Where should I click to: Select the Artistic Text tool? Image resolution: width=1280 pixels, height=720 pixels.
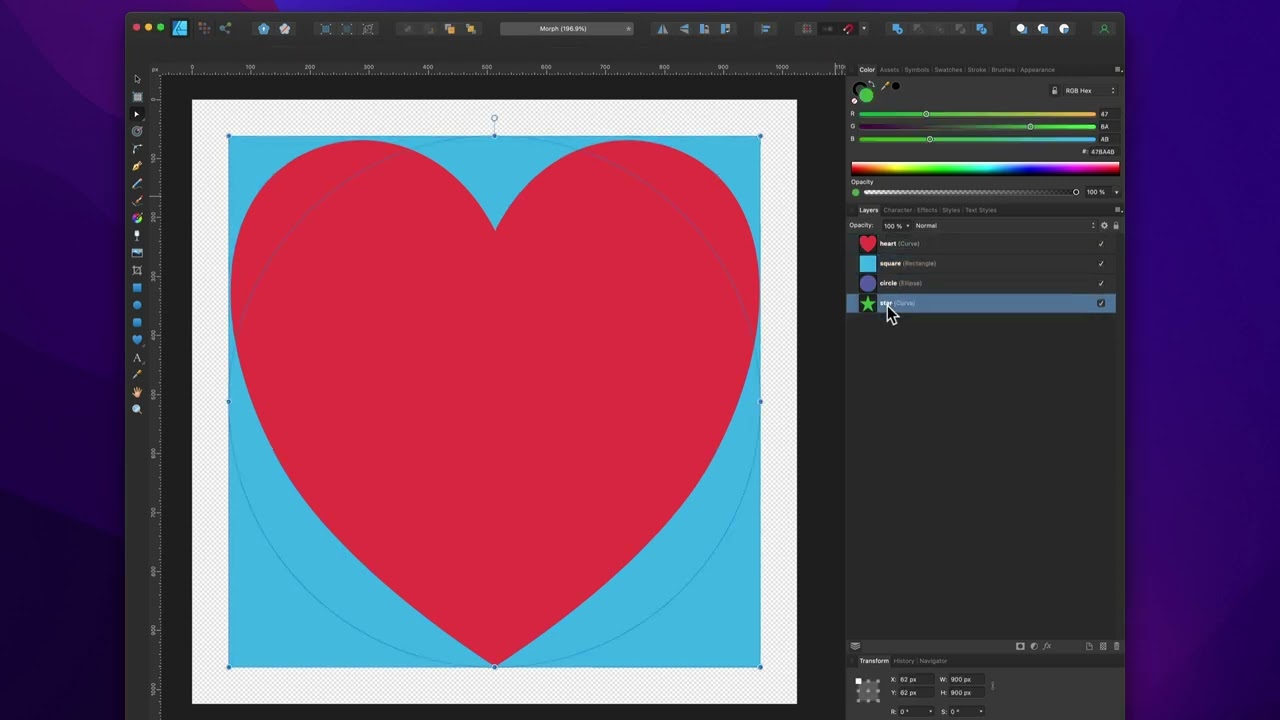pos(137,358)
